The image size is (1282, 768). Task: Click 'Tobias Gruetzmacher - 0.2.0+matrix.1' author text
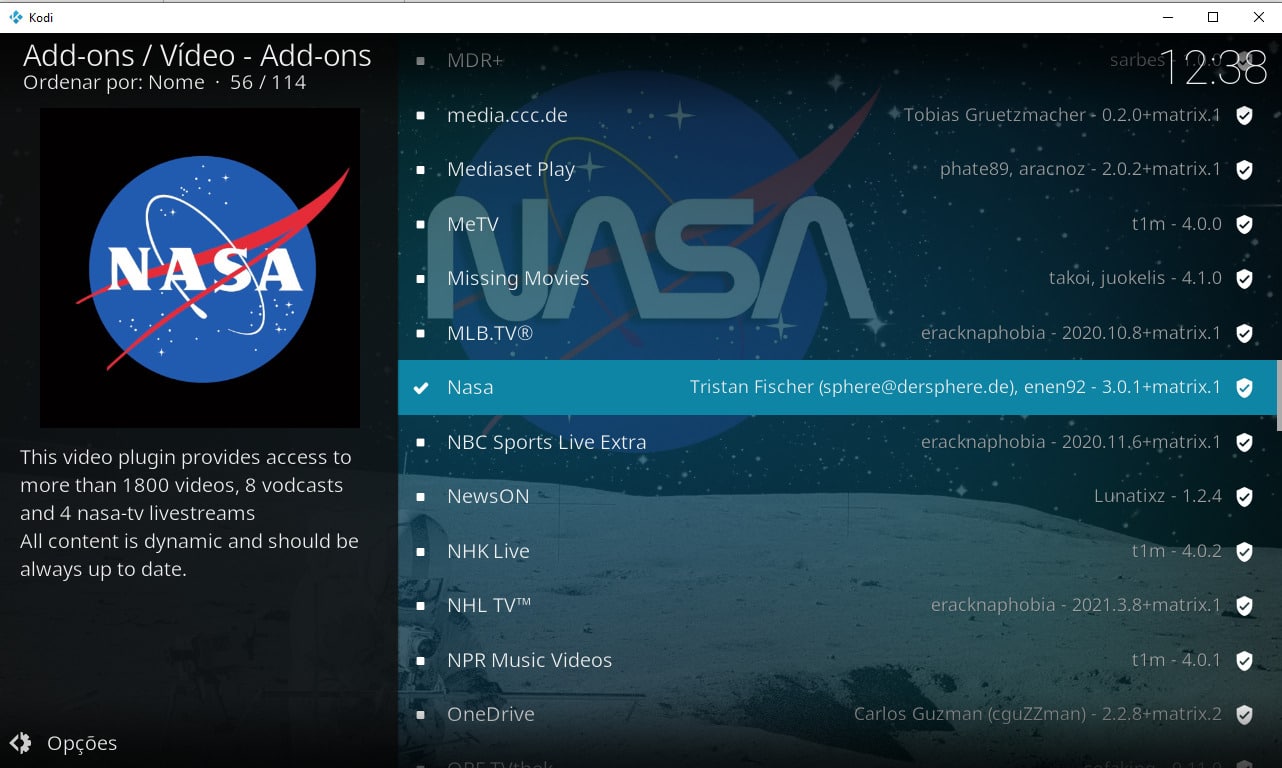tap(1062, 115)
